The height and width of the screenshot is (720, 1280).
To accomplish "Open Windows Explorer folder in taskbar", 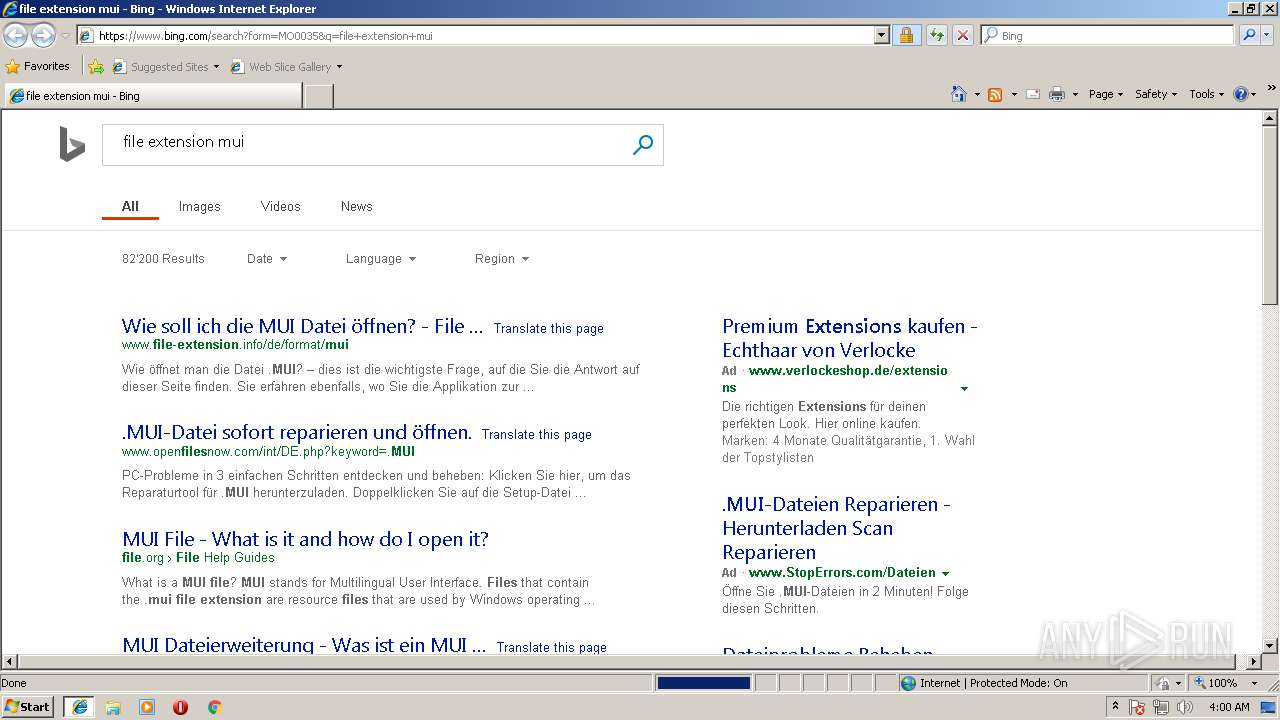I will (x=113, y=707).
